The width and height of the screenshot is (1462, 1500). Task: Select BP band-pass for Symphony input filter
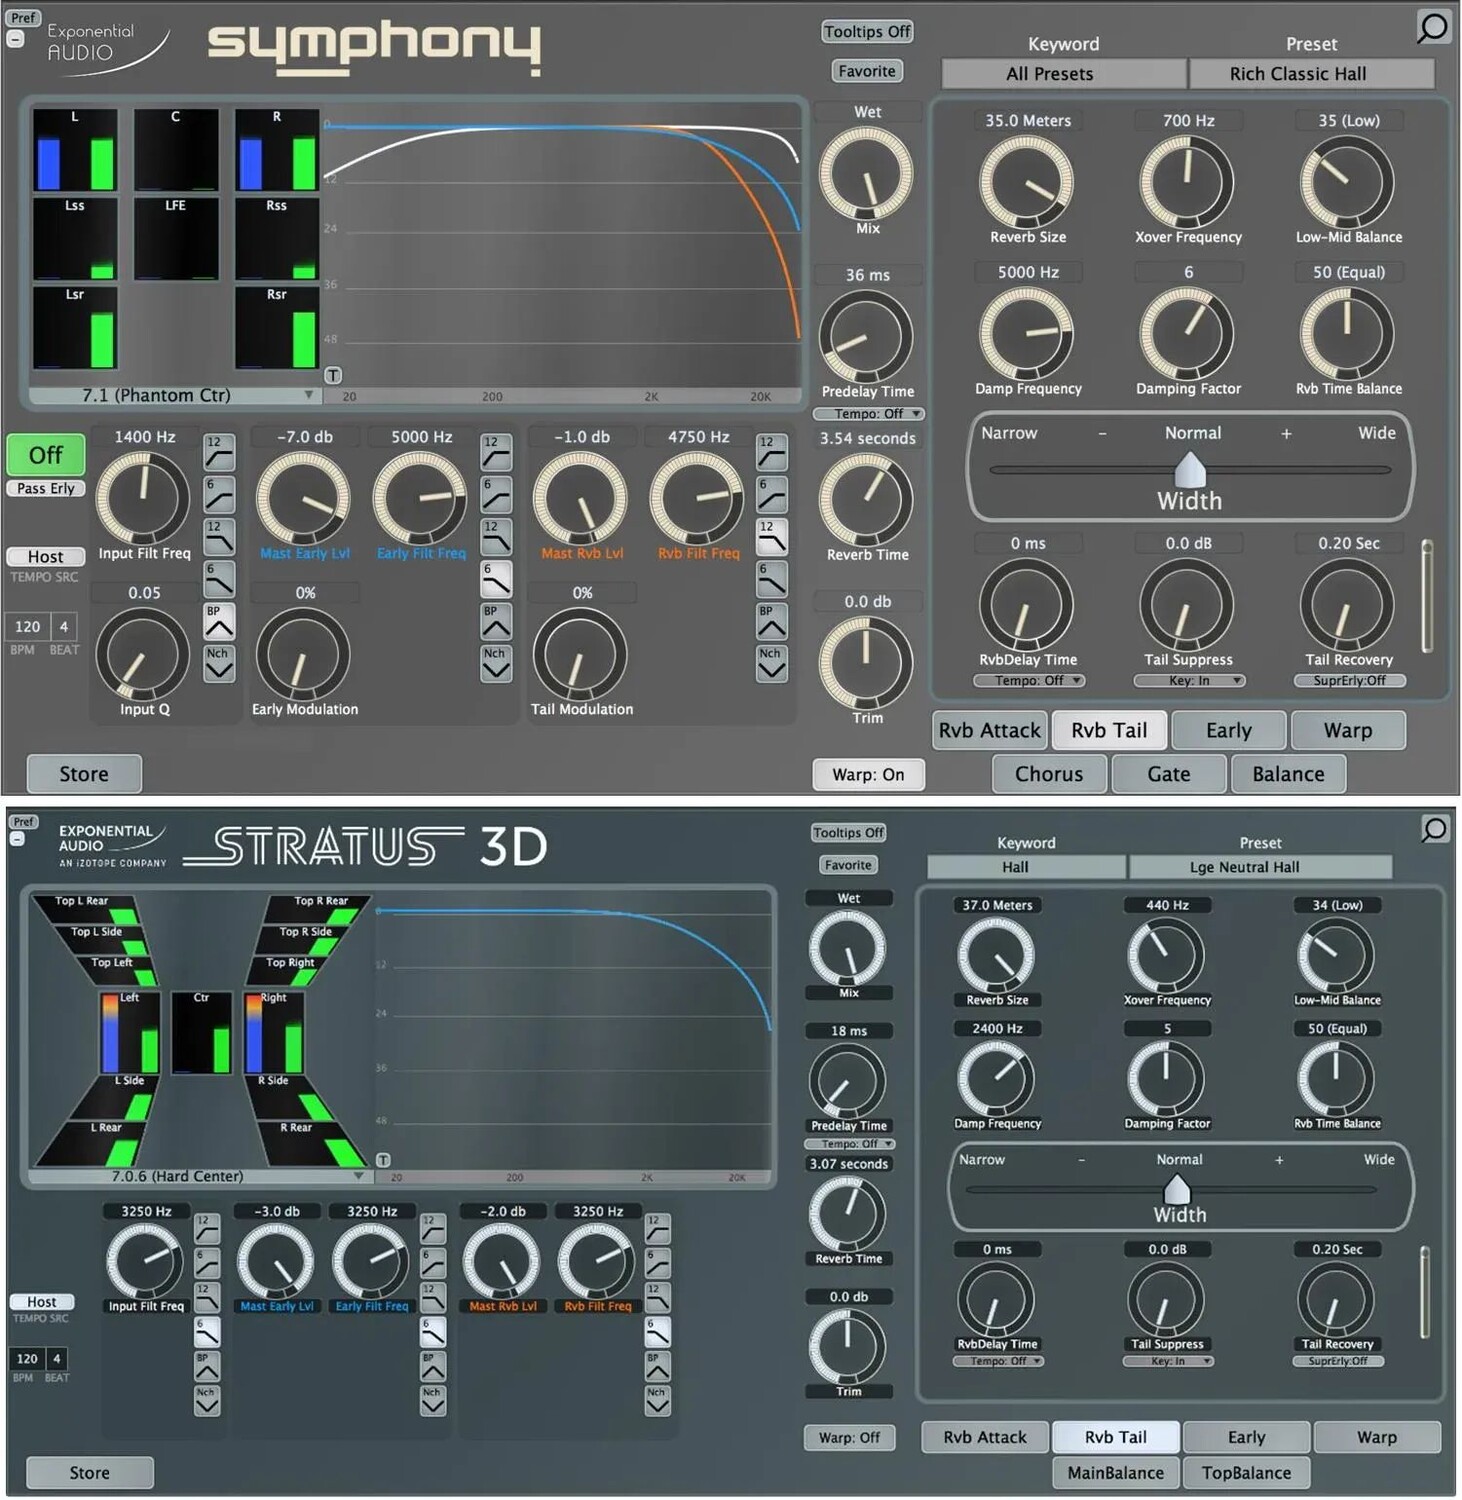tap(218, 622)
